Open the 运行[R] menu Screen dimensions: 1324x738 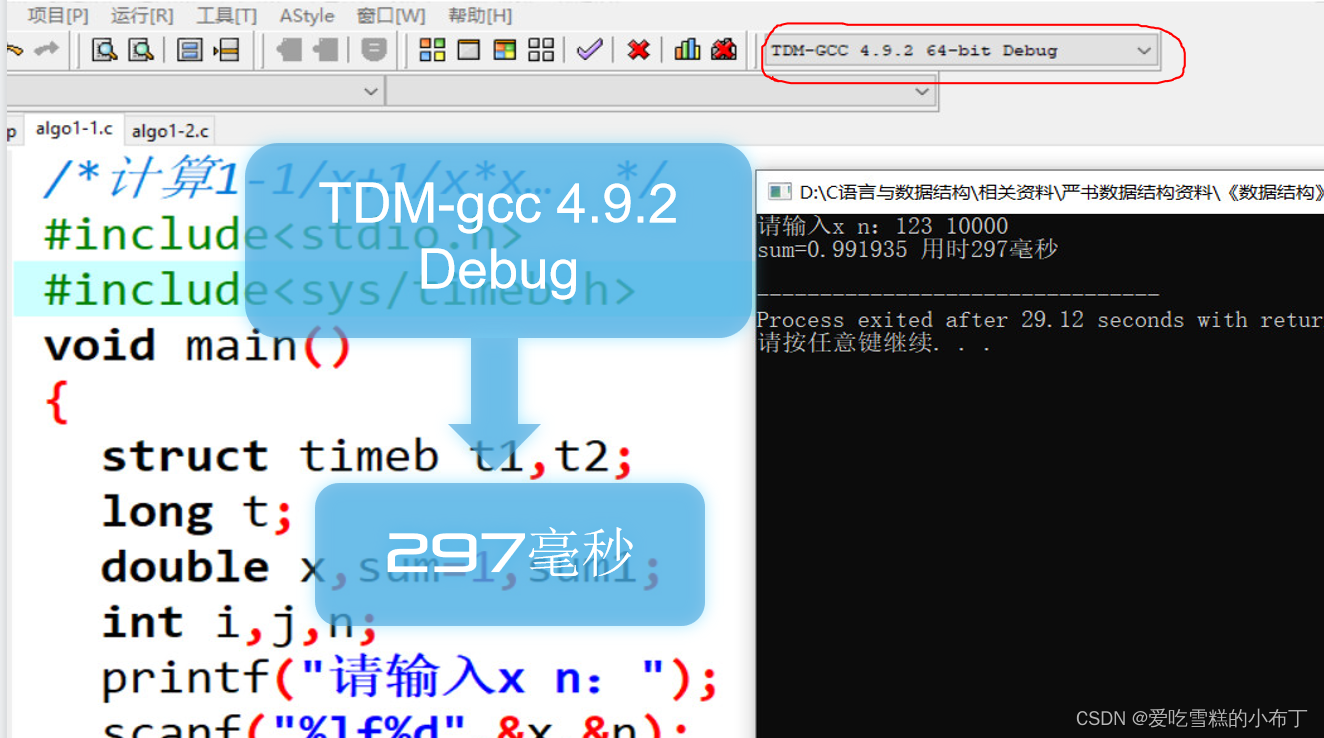click(142, 15)
